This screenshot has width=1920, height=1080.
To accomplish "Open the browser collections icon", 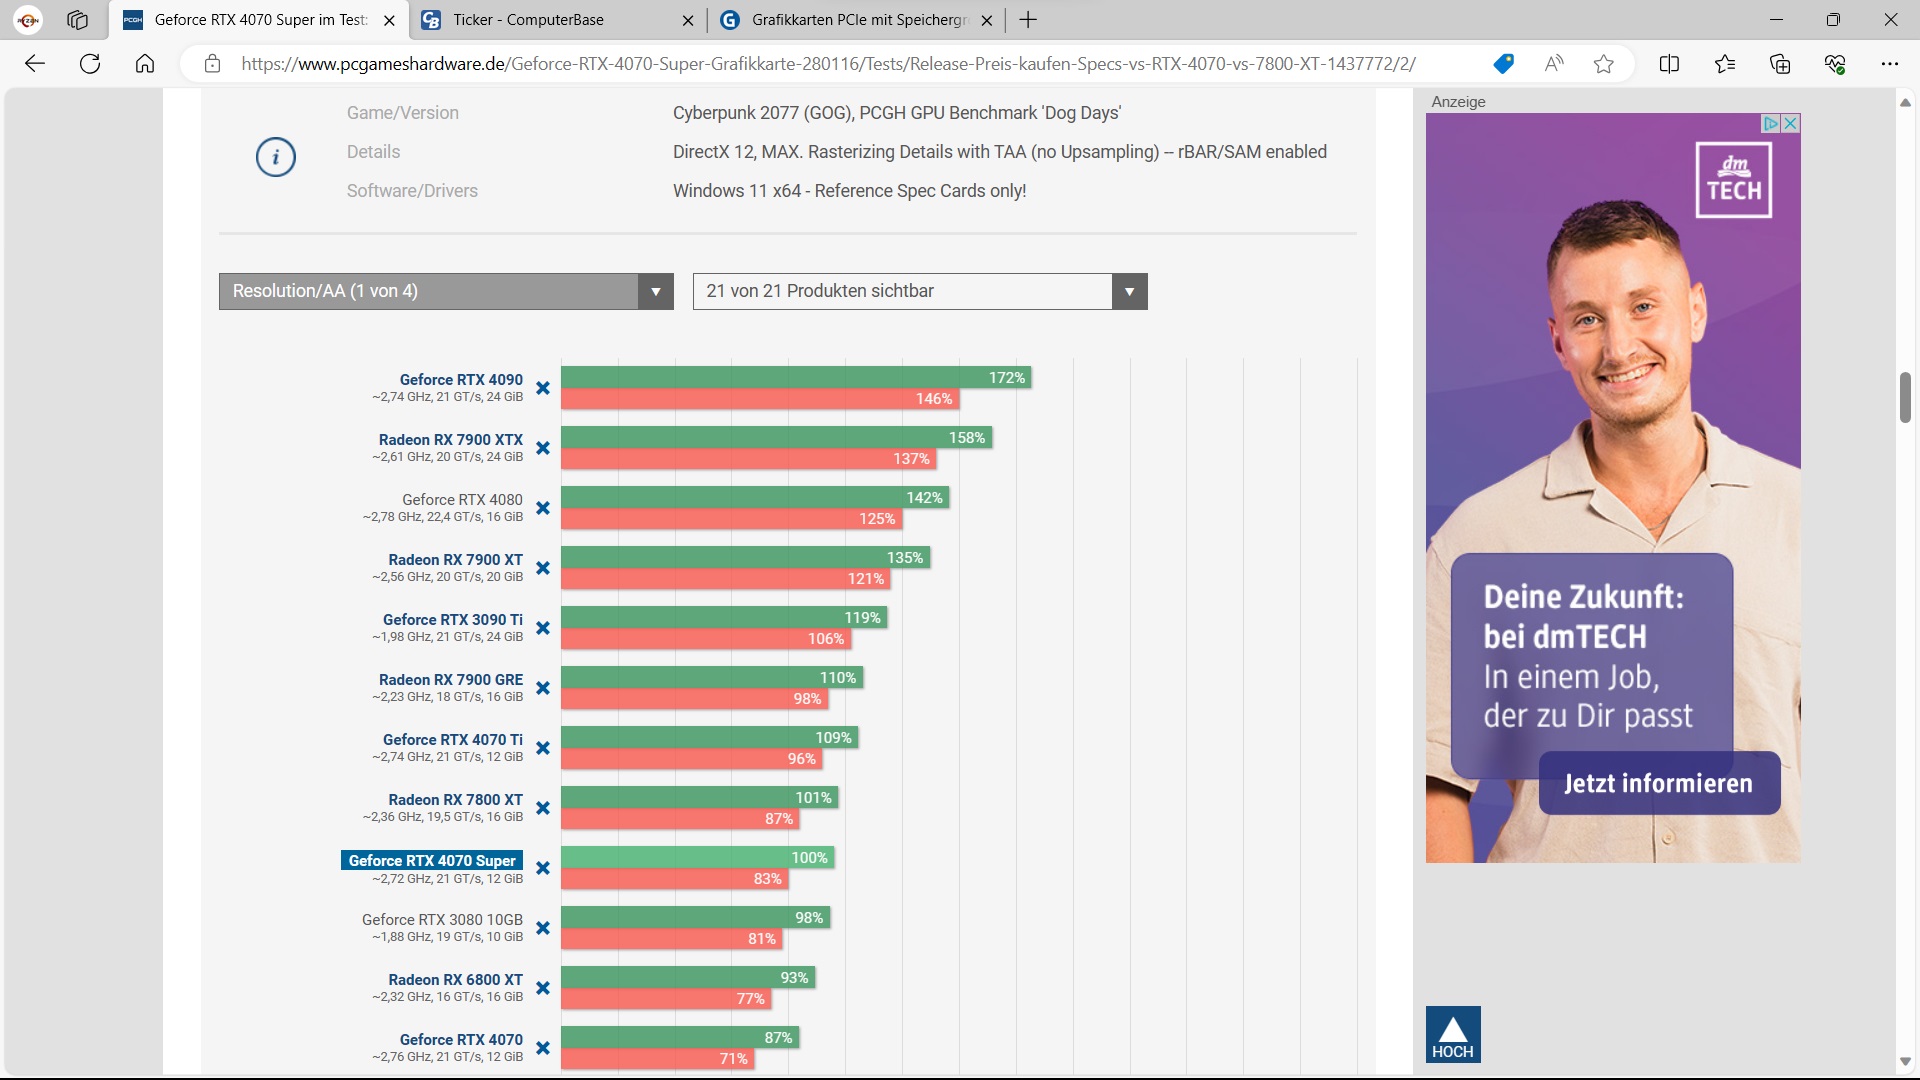I will 1780,64.
